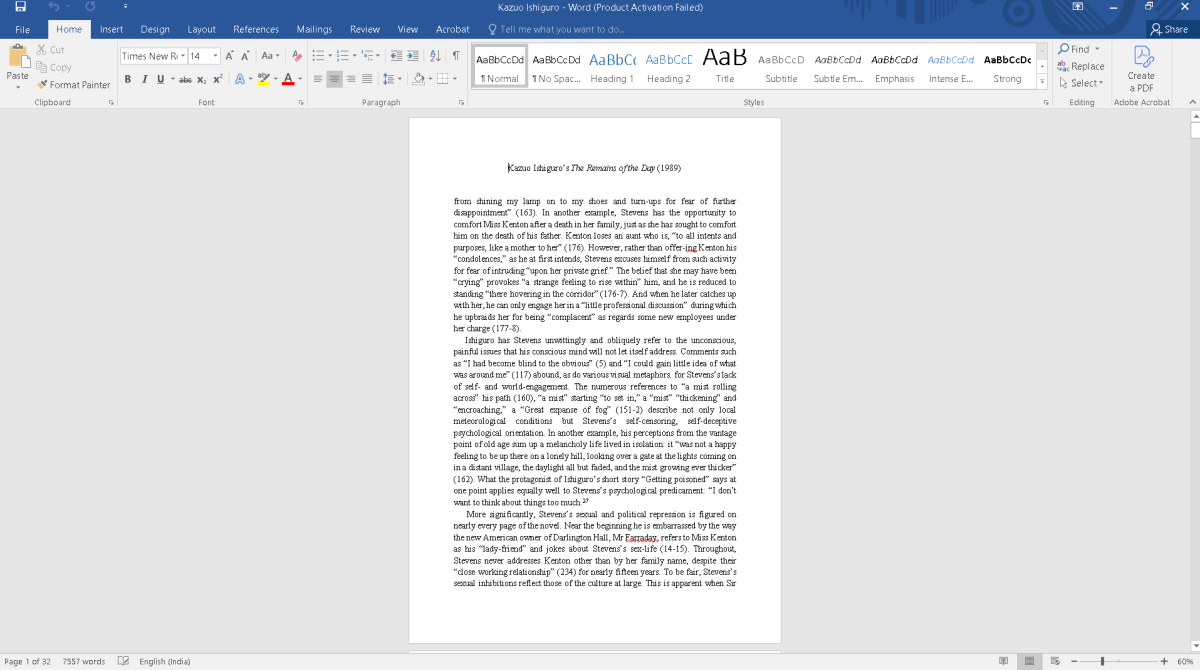Increase indent of the paragraph
The width and height of the screenshot is (1200, 670).
click(x=413, y=56)
